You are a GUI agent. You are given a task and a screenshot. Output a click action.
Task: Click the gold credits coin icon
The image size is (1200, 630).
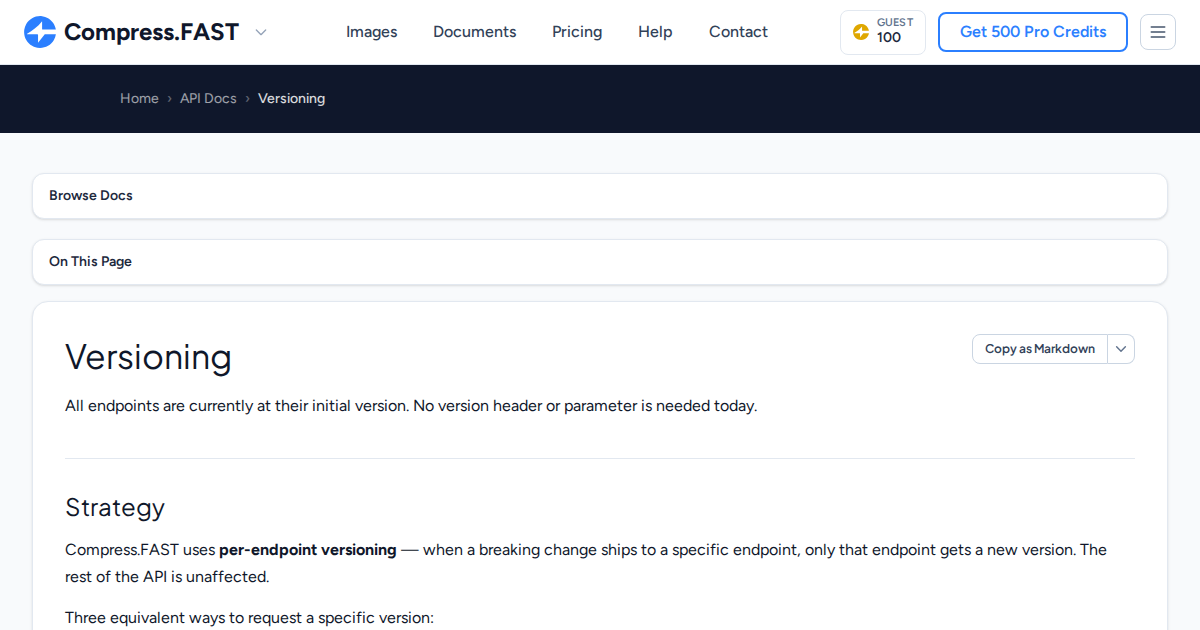pos(860,32)
